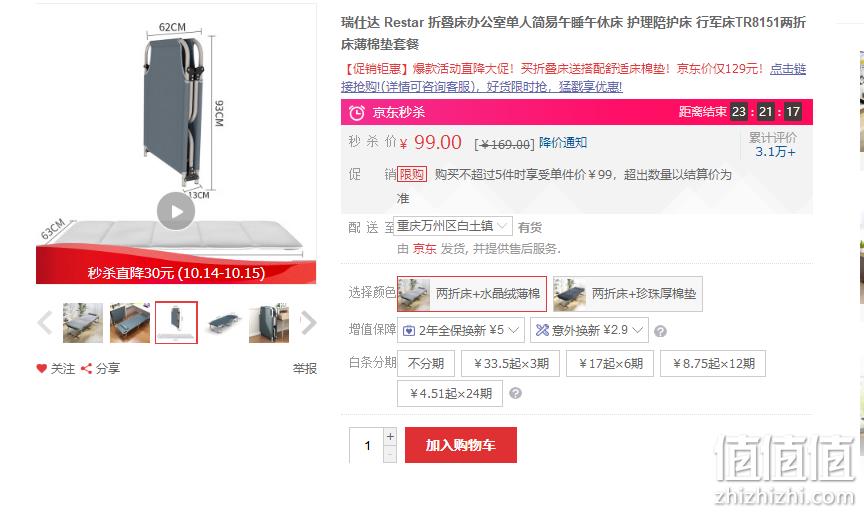The image size is (864, 514).
Task: Decrease quantity with the minus stepper
Action: [x=390, y=454]
